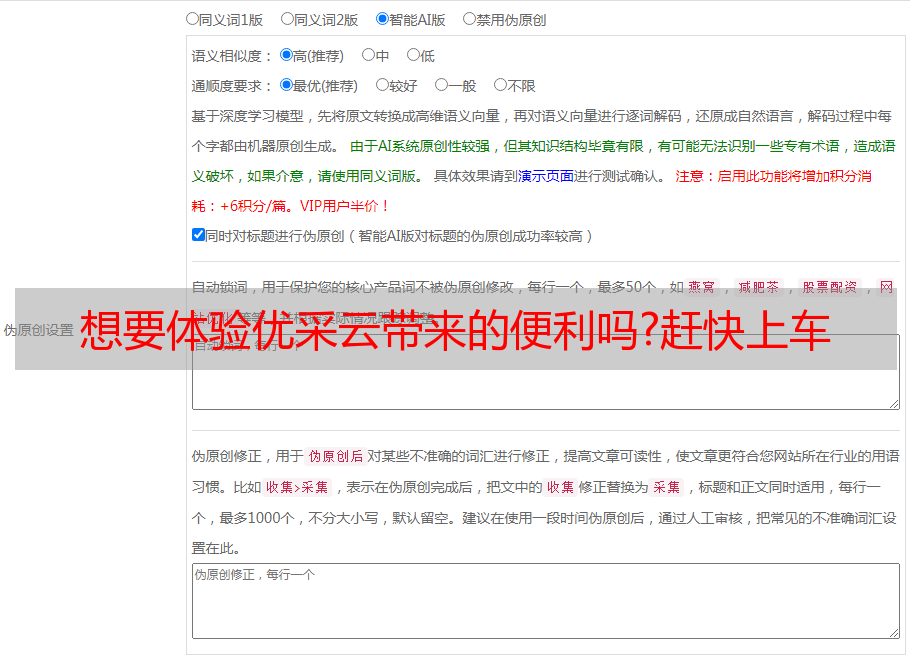911x658 pixels.
Task: Click the 股票配资 example tag
Action: pos(830,287)
